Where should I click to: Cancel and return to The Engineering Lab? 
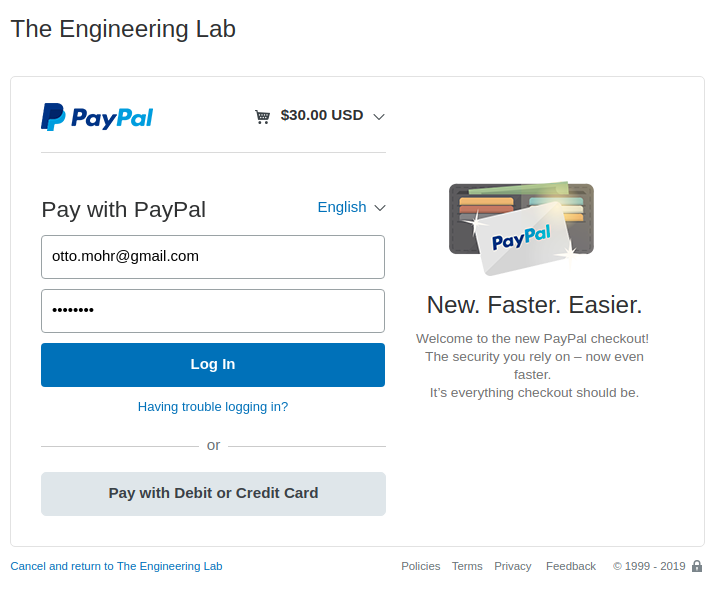pyautogui.click(x=116, y=566)
